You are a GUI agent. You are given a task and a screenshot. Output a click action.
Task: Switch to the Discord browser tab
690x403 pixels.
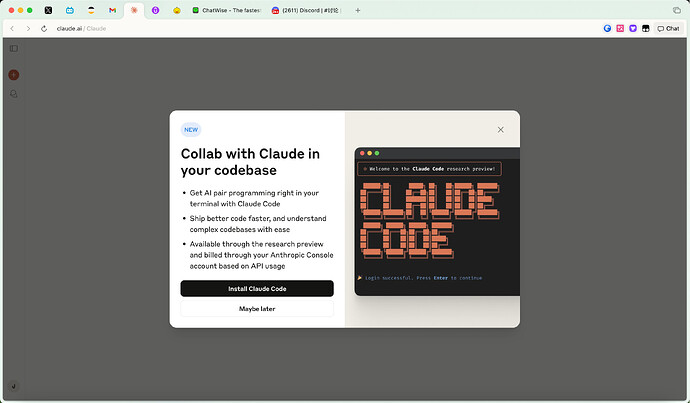tap(307, 10)
